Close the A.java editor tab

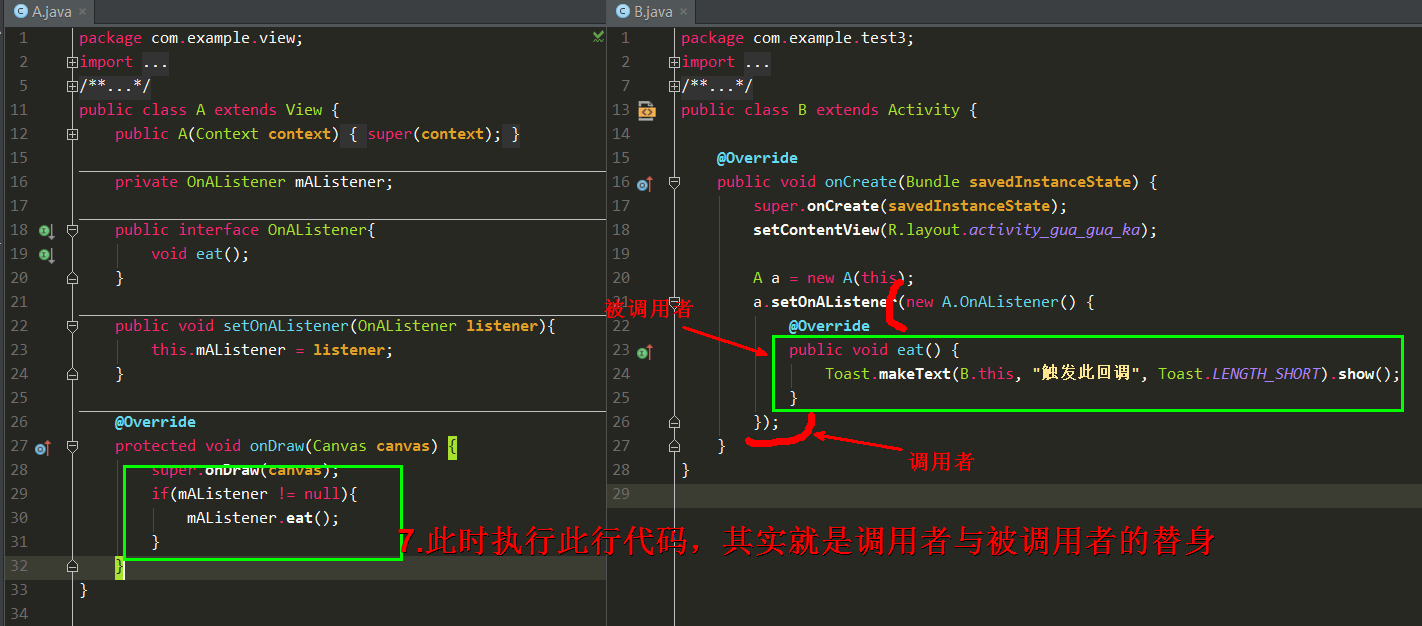tap(81, 12)
